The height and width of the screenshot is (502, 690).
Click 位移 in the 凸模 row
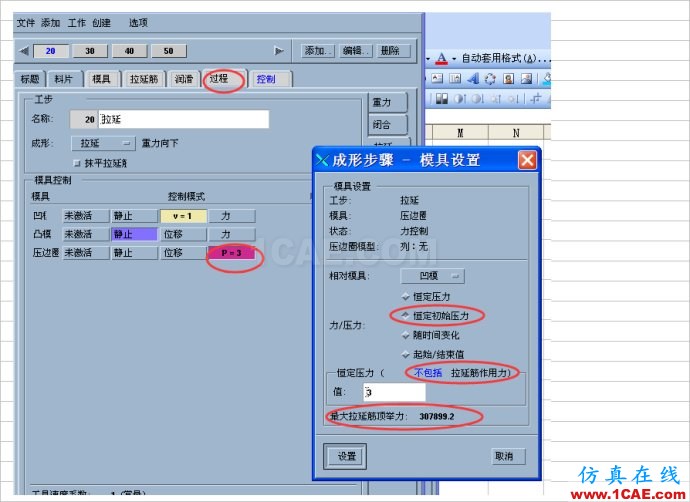click(183, 234)
